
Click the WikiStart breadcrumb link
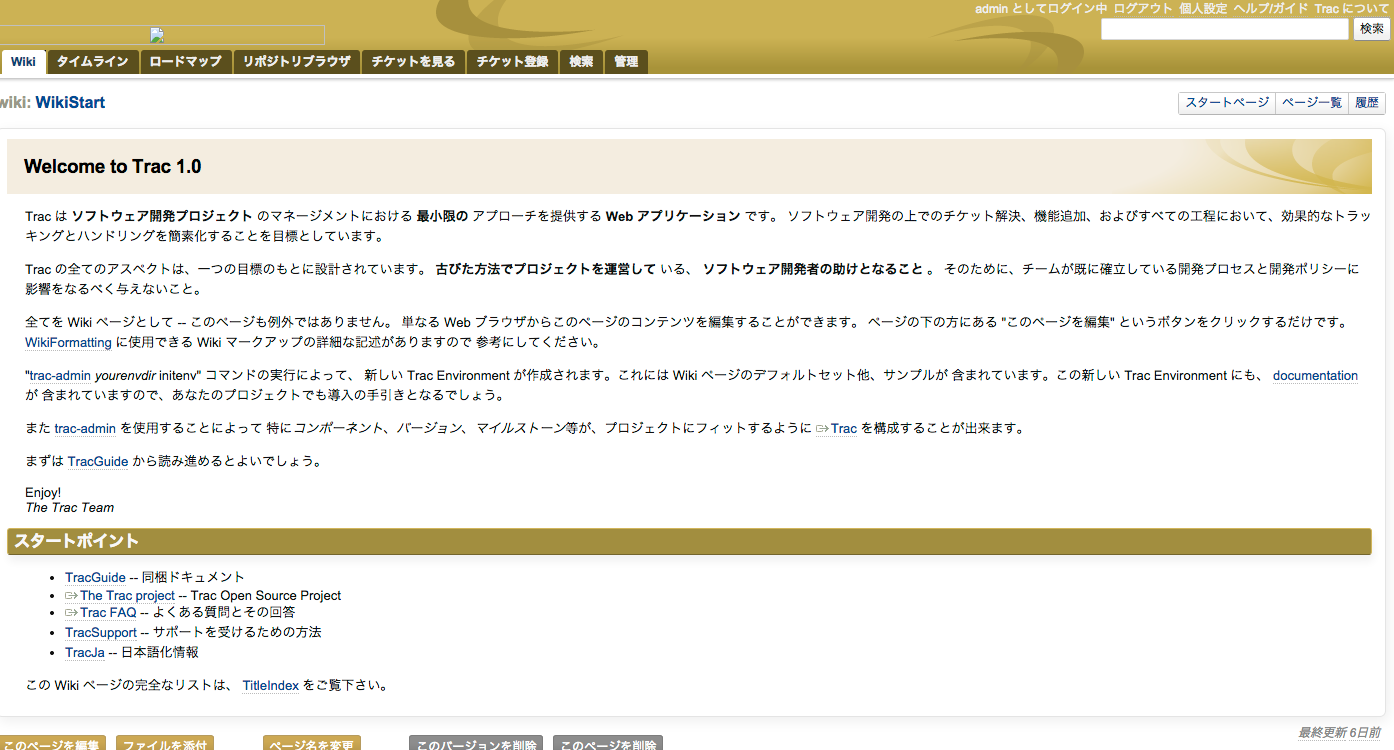pos(70,103)
